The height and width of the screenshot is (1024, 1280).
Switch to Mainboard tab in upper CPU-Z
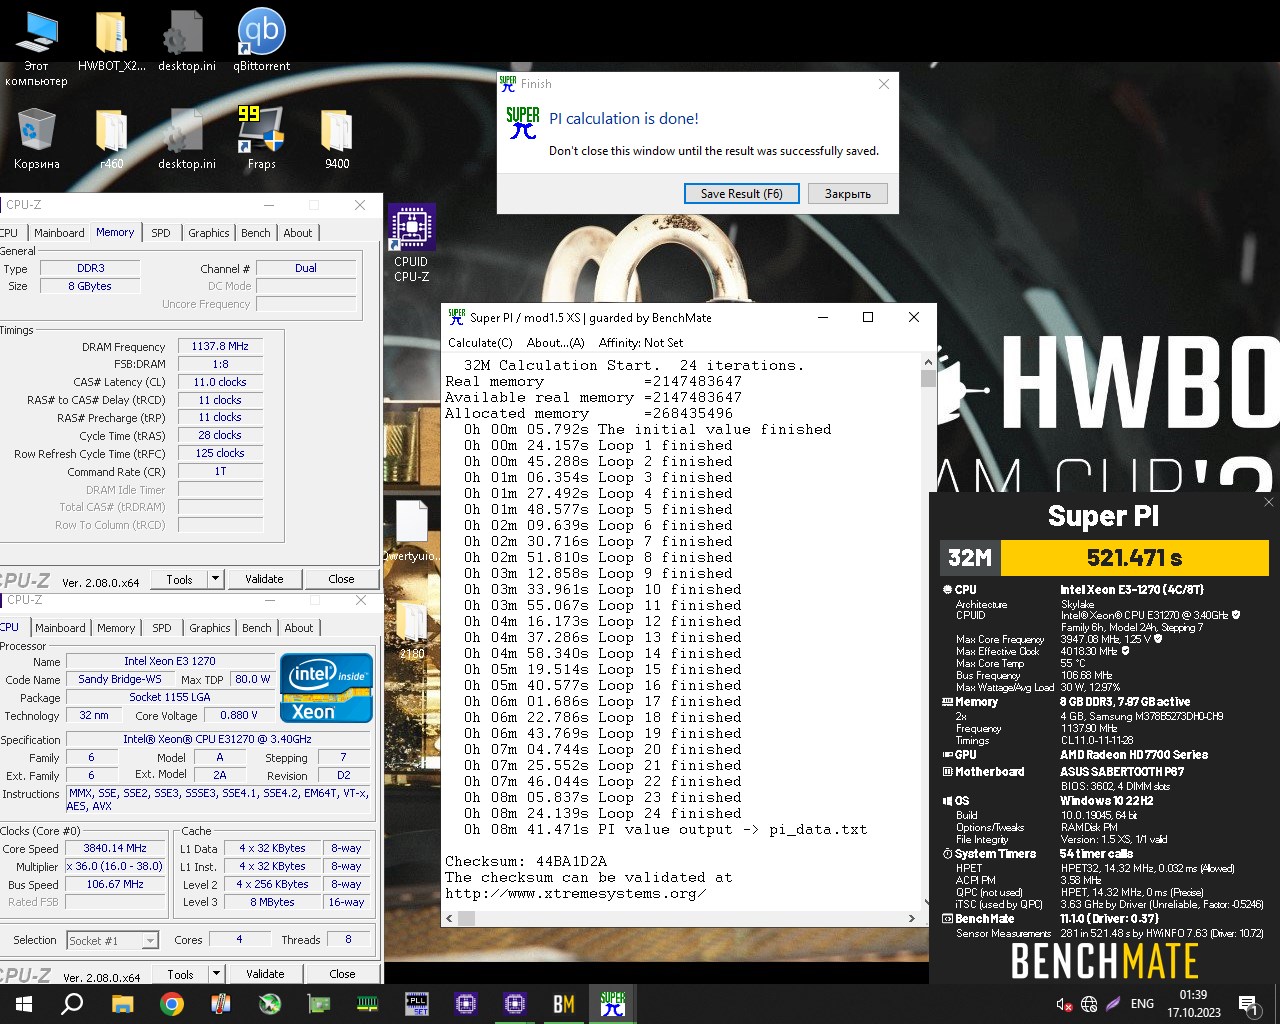(x=59, y=233)
